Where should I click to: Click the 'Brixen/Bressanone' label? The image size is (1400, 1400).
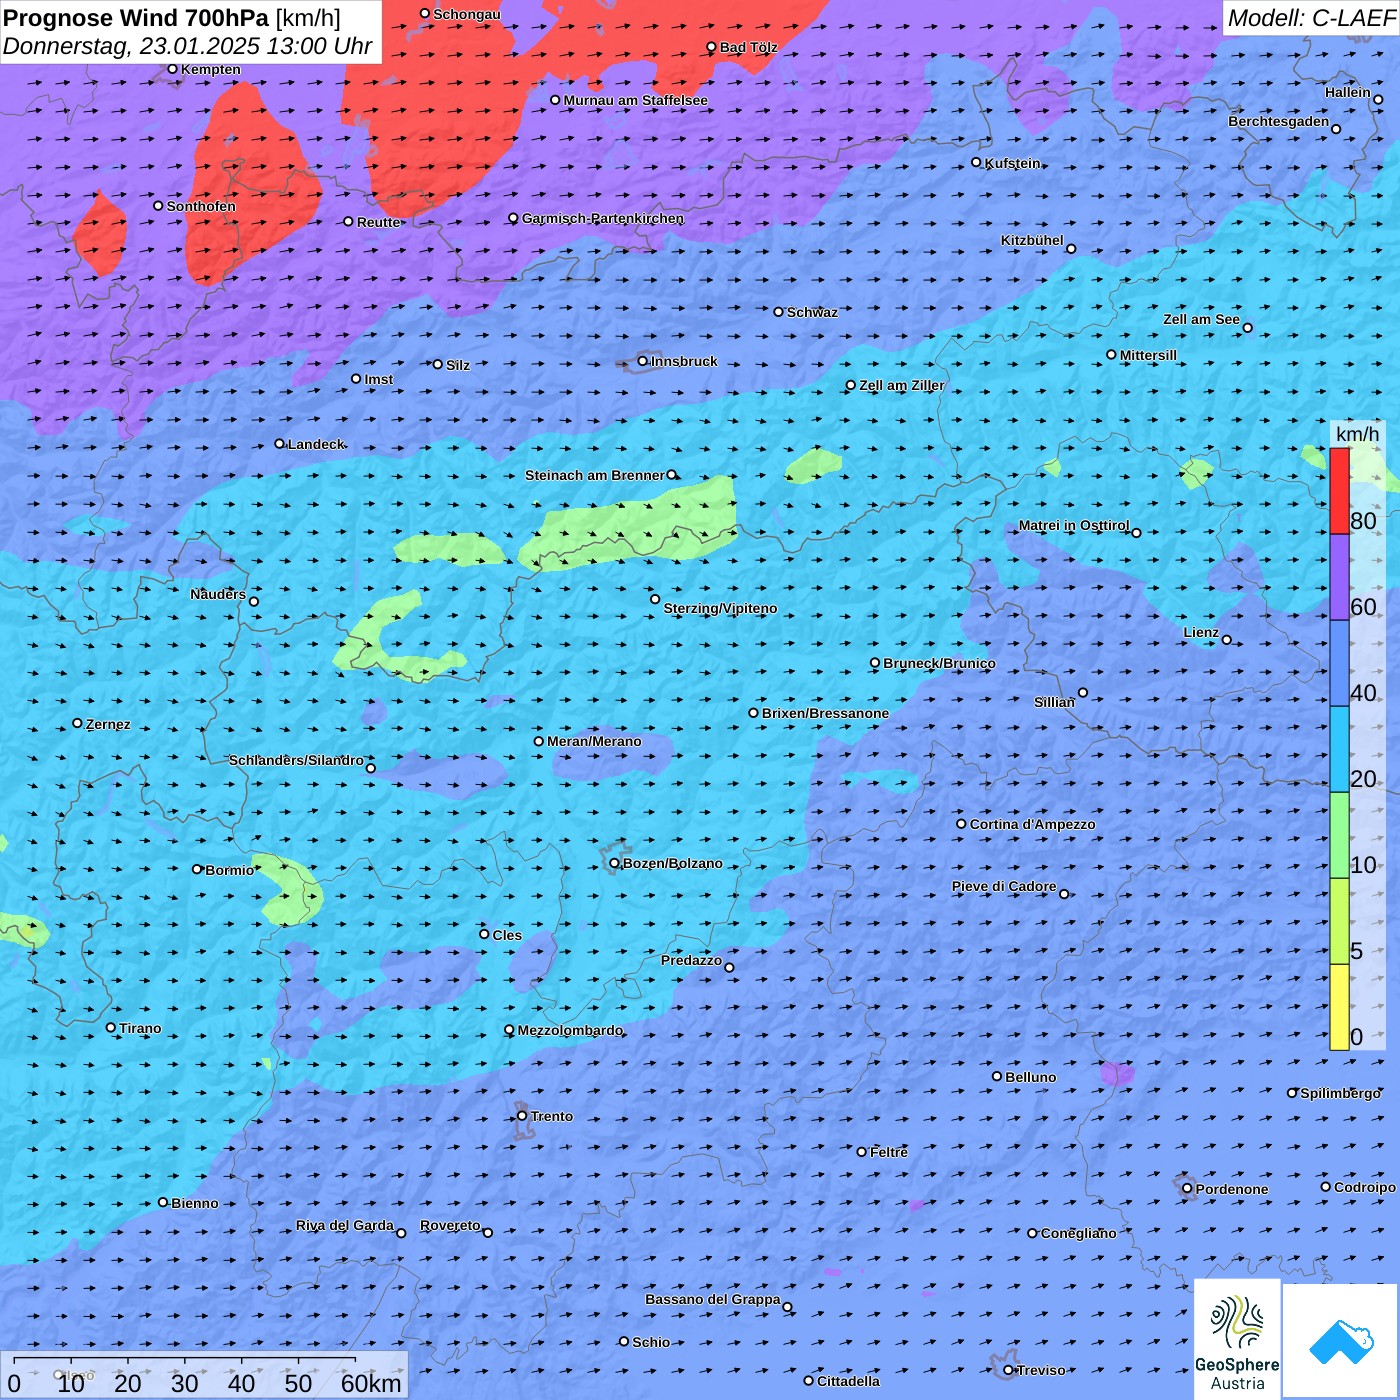coord(825,713)
